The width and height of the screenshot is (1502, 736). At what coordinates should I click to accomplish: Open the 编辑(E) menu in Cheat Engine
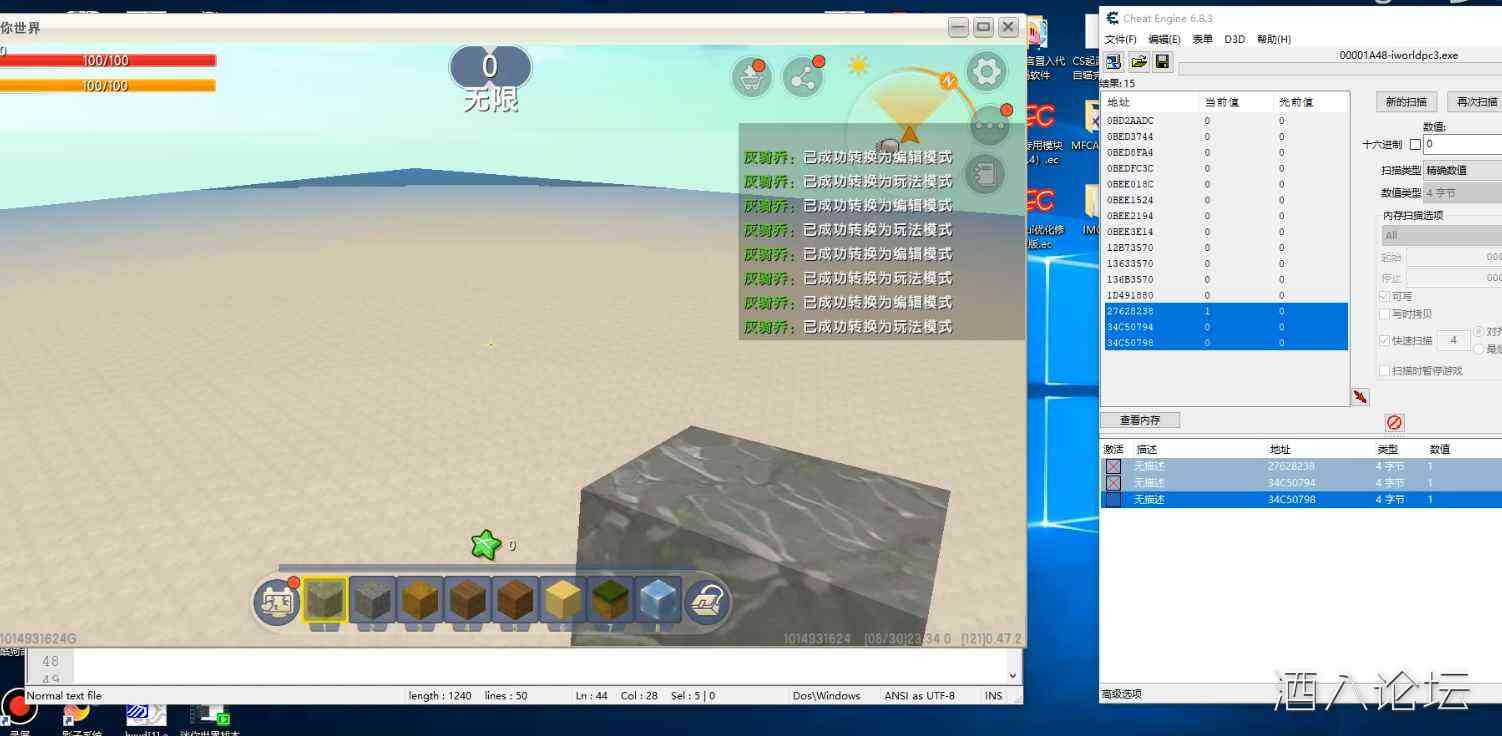tap(1164, 39)
